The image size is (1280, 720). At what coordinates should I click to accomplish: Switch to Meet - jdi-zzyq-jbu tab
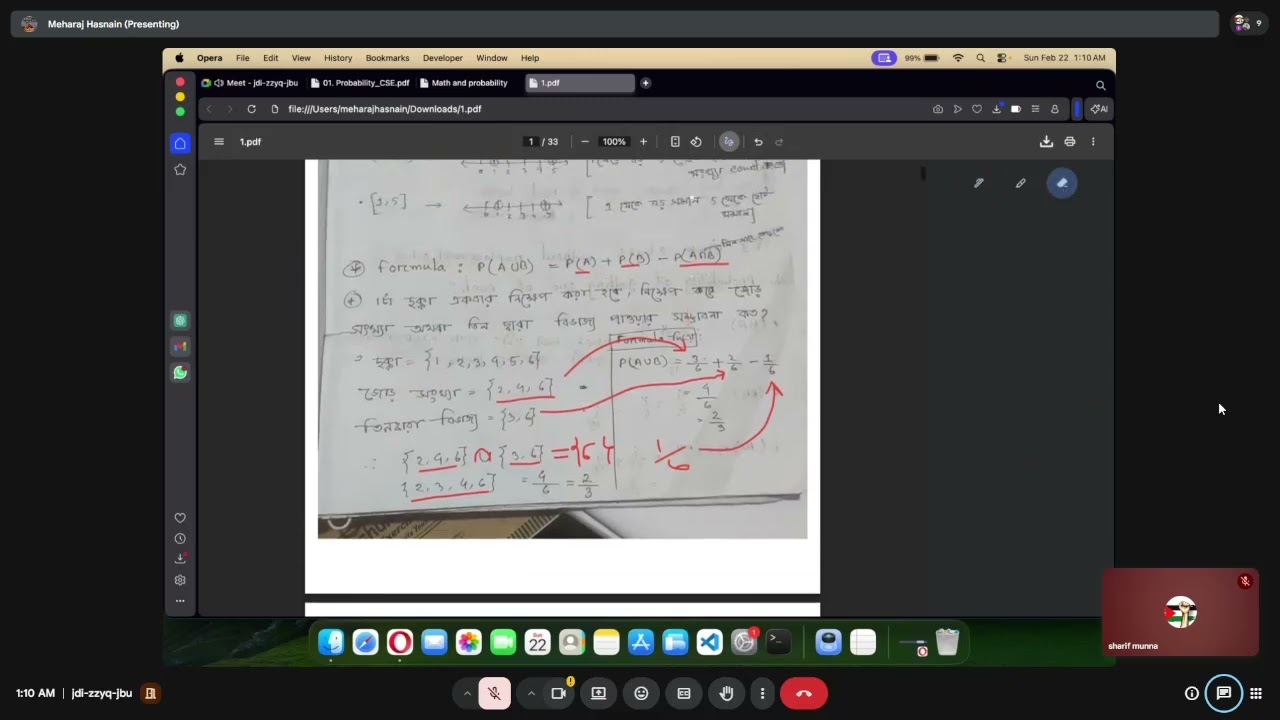(x=250, y=83)
